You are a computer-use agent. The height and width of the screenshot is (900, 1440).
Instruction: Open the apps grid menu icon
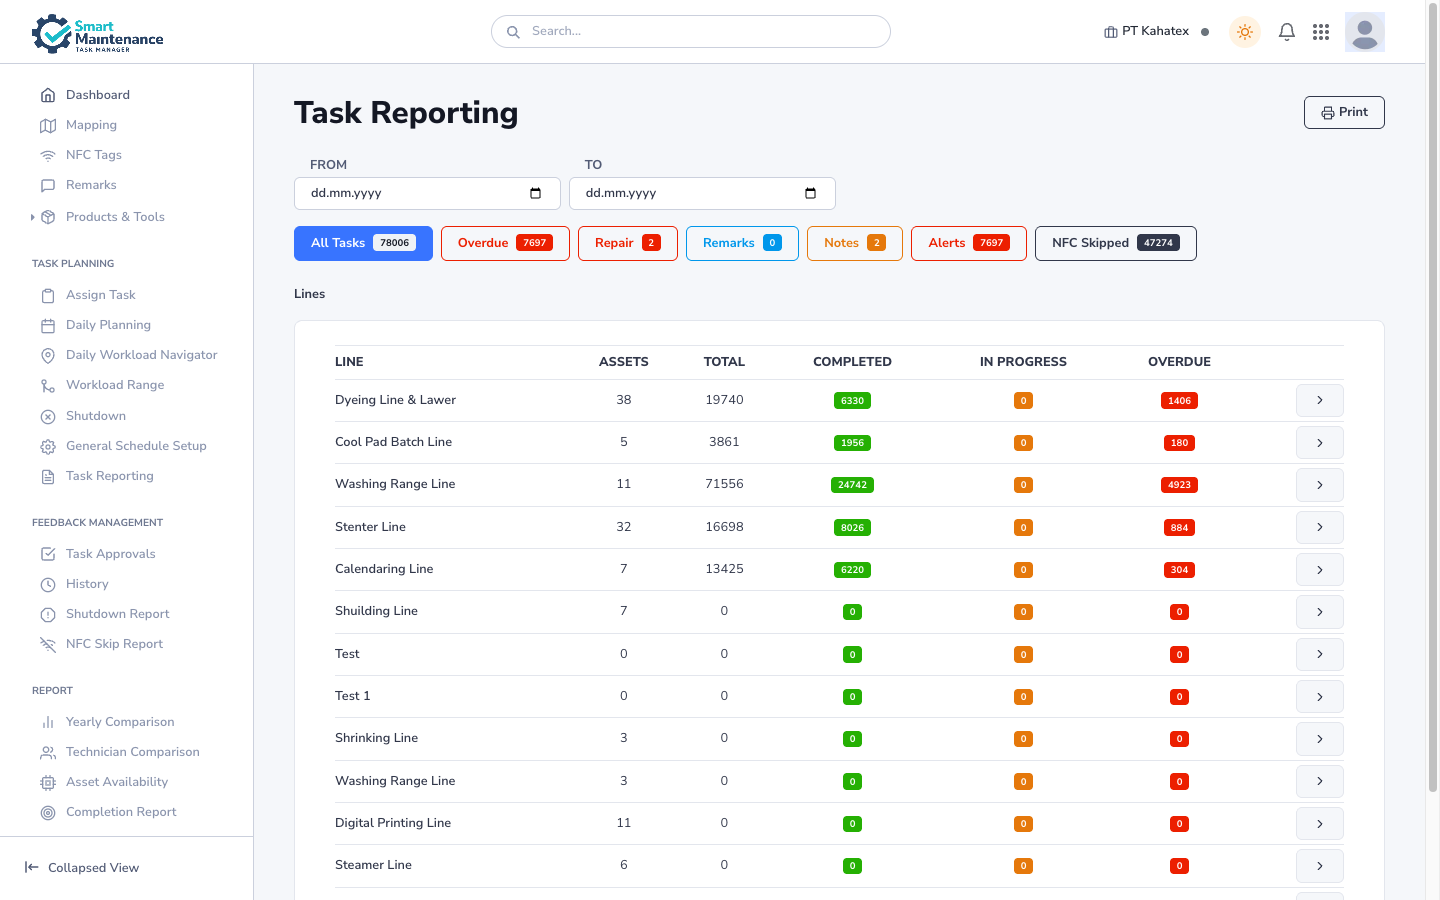pos(1321,32)
